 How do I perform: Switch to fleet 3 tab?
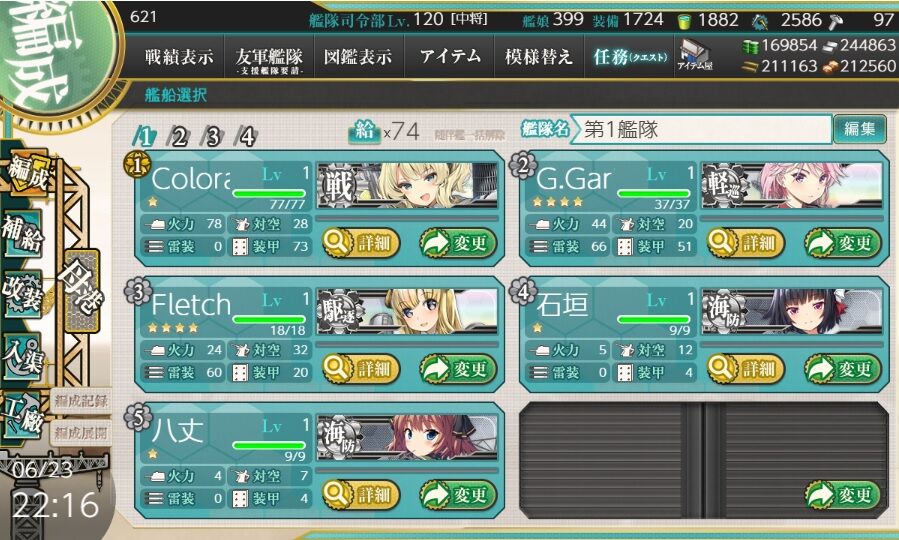[x=213, y=136]
